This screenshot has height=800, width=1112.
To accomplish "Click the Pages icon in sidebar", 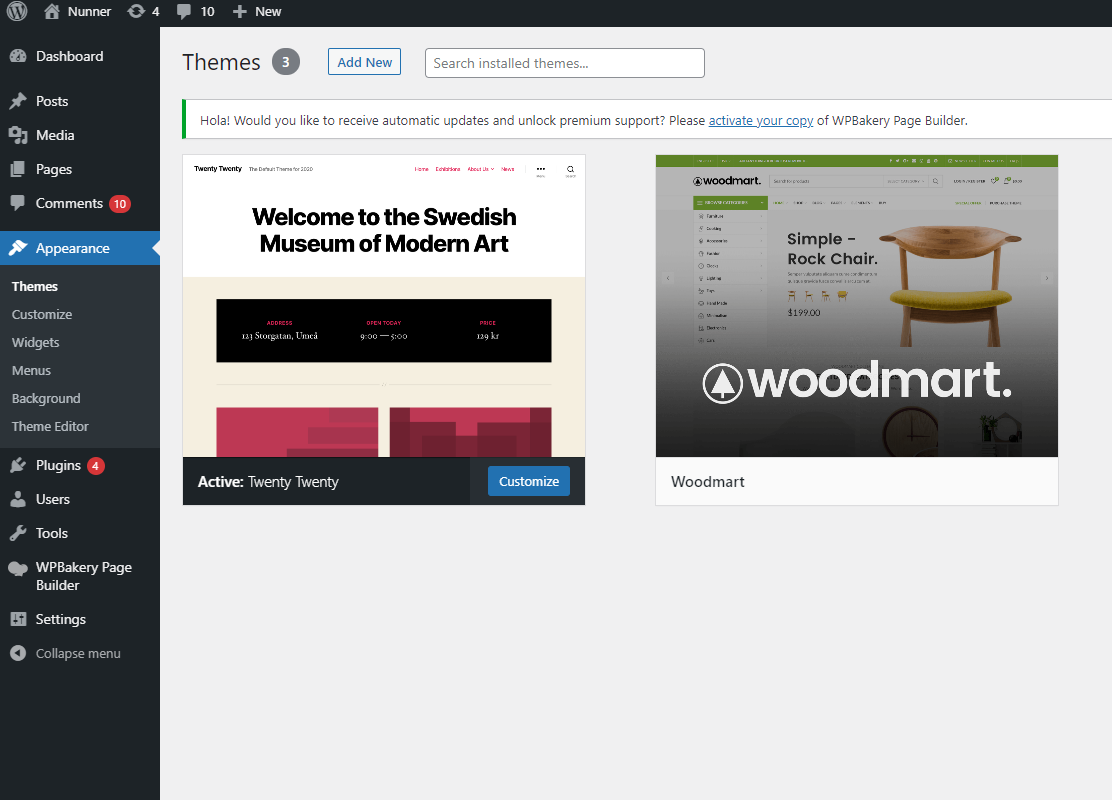I will point(18,170).
